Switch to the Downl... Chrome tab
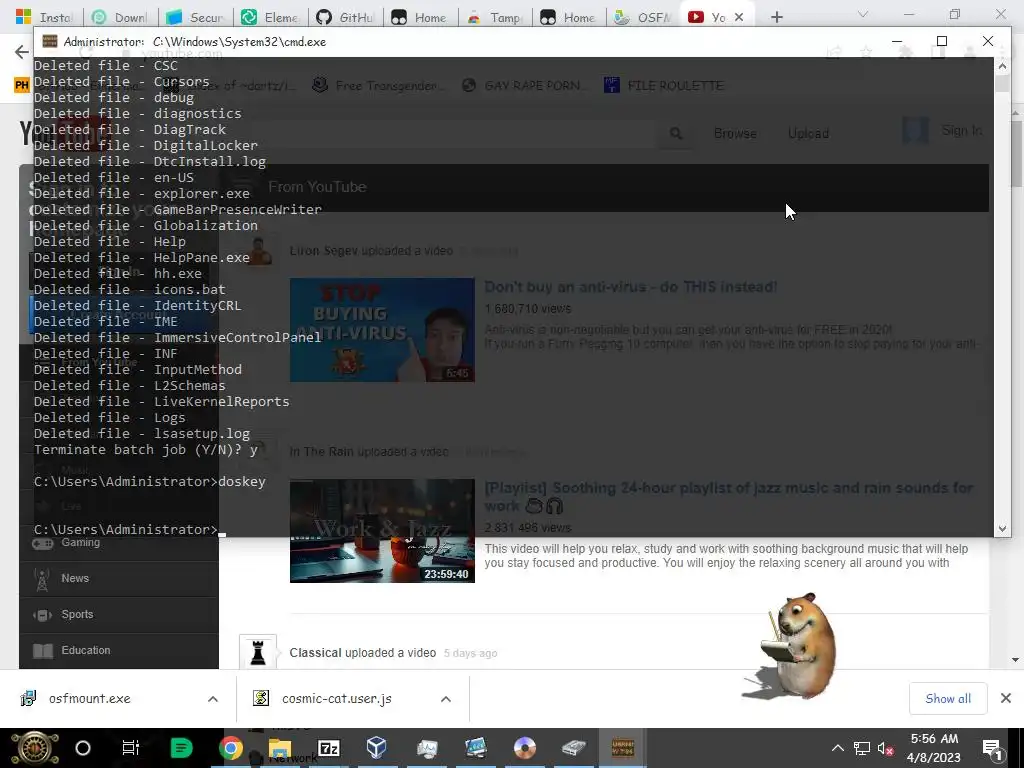Image resolution: width=1024 pixels, height=768 pixels. pyautogui.click(x=120, y=17)
